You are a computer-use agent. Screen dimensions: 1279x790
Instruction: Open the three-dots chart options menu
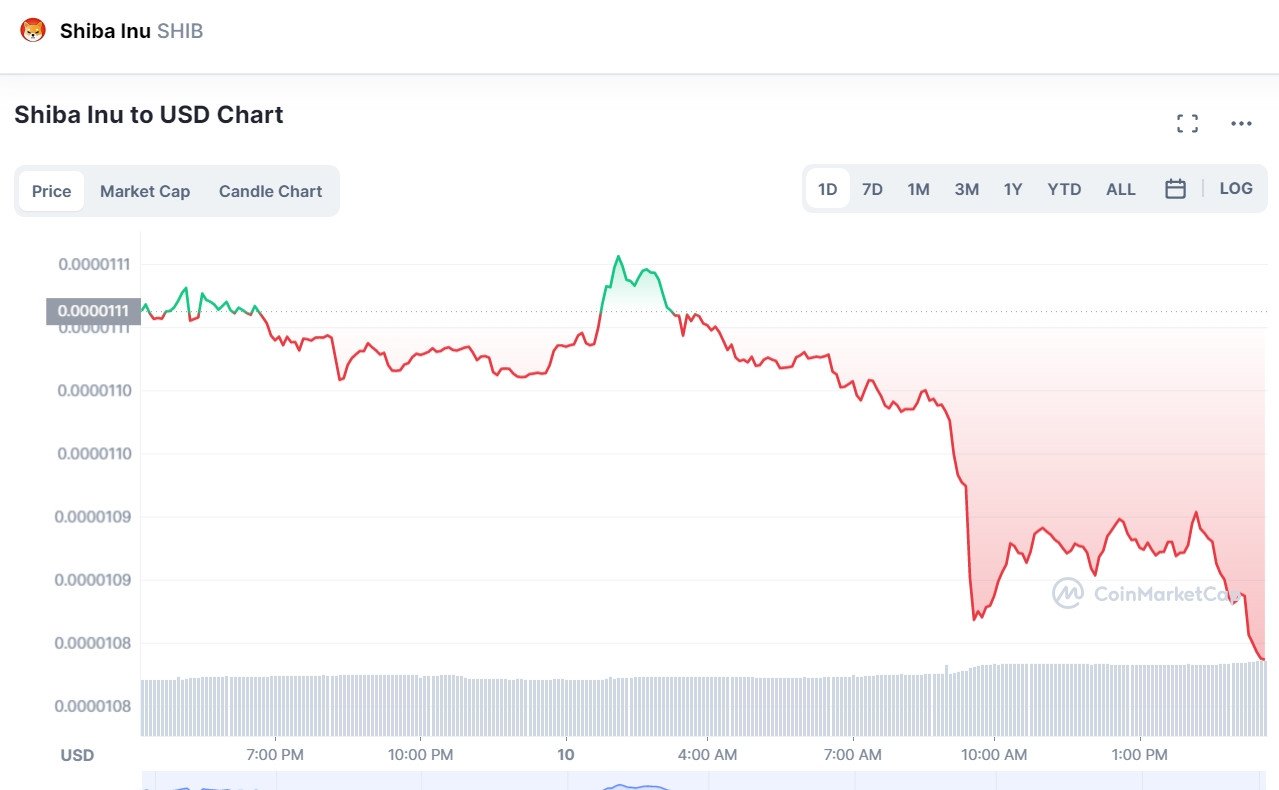coord(1241,124)
